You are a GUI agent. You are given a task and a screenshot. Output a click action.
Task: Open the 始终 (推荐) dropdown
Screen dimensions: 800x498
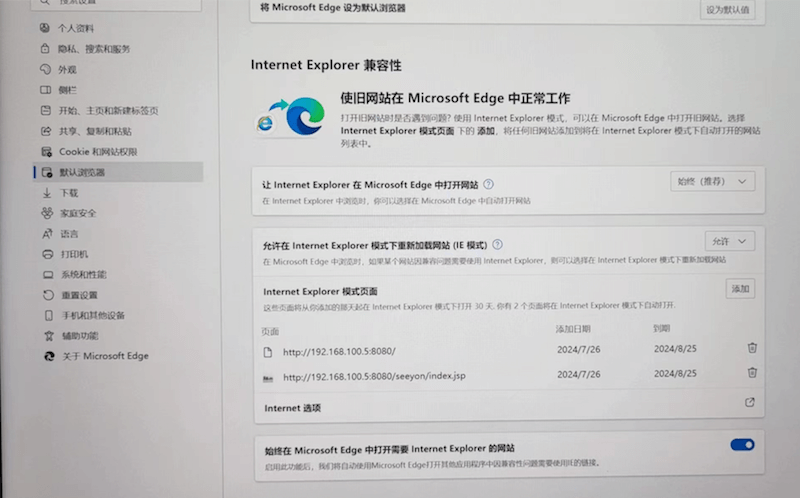pos(711,182)
